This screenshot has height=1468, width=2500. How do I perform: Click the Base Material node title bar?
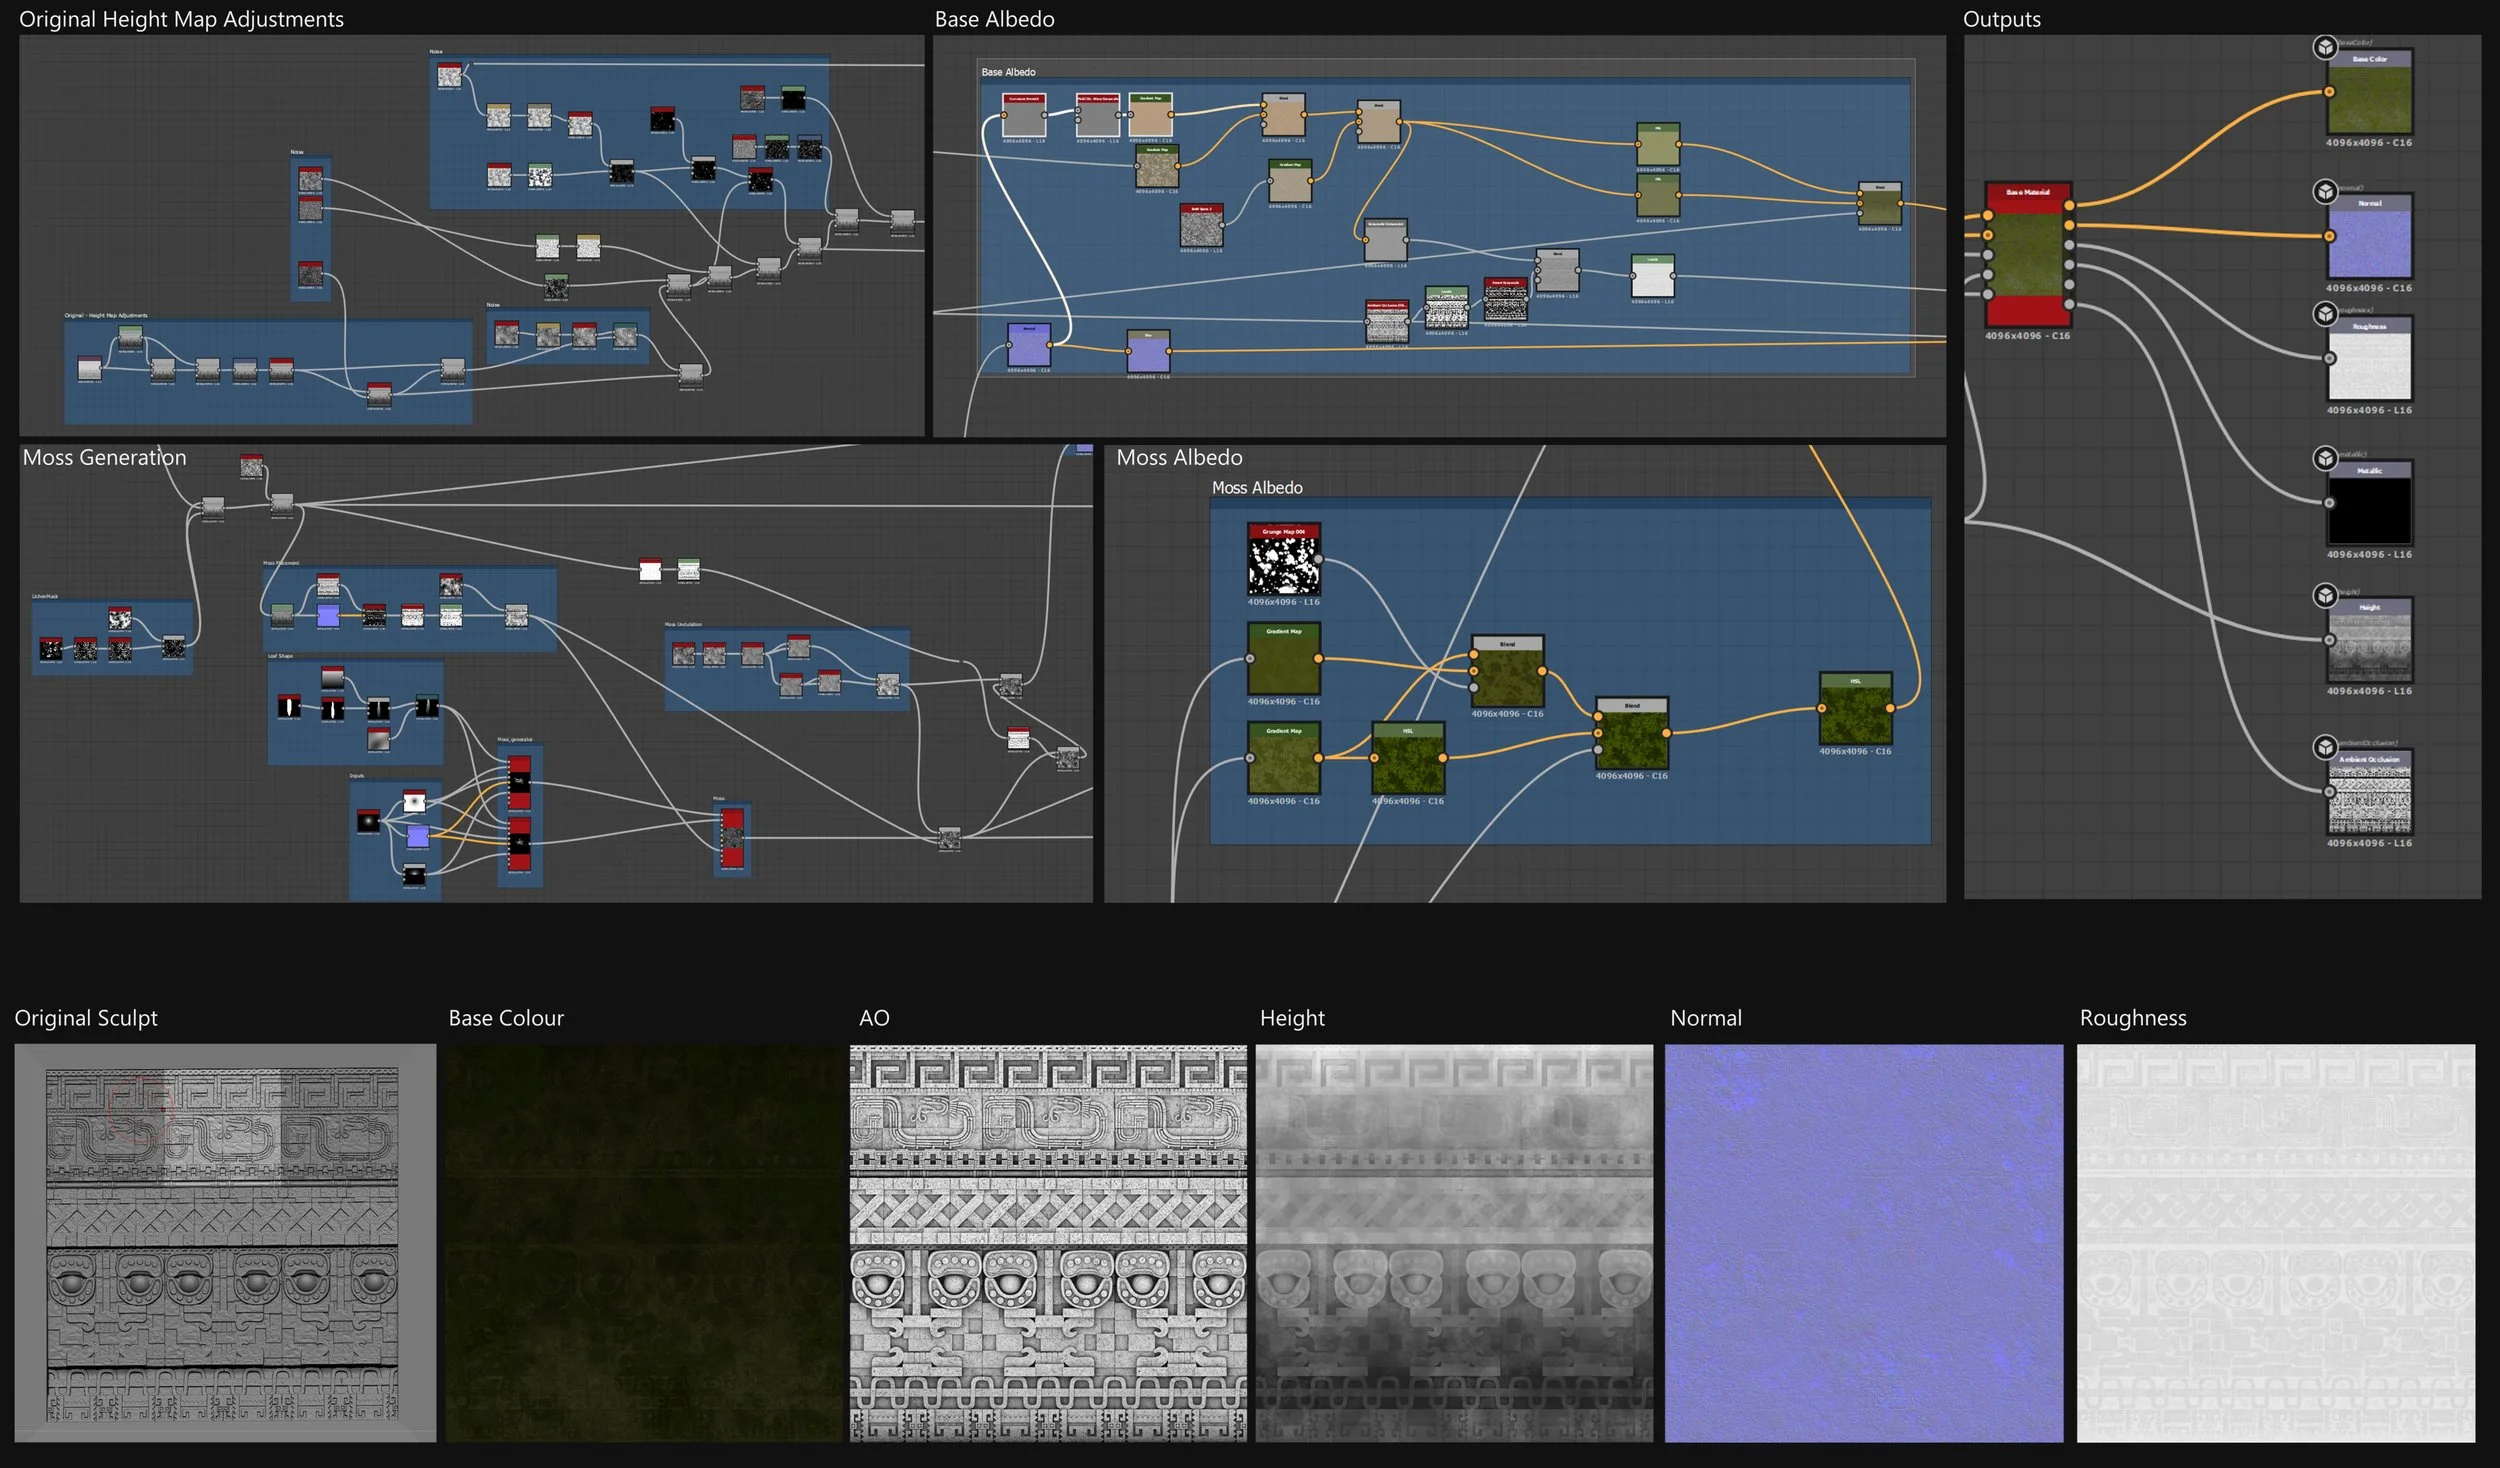2027,193
